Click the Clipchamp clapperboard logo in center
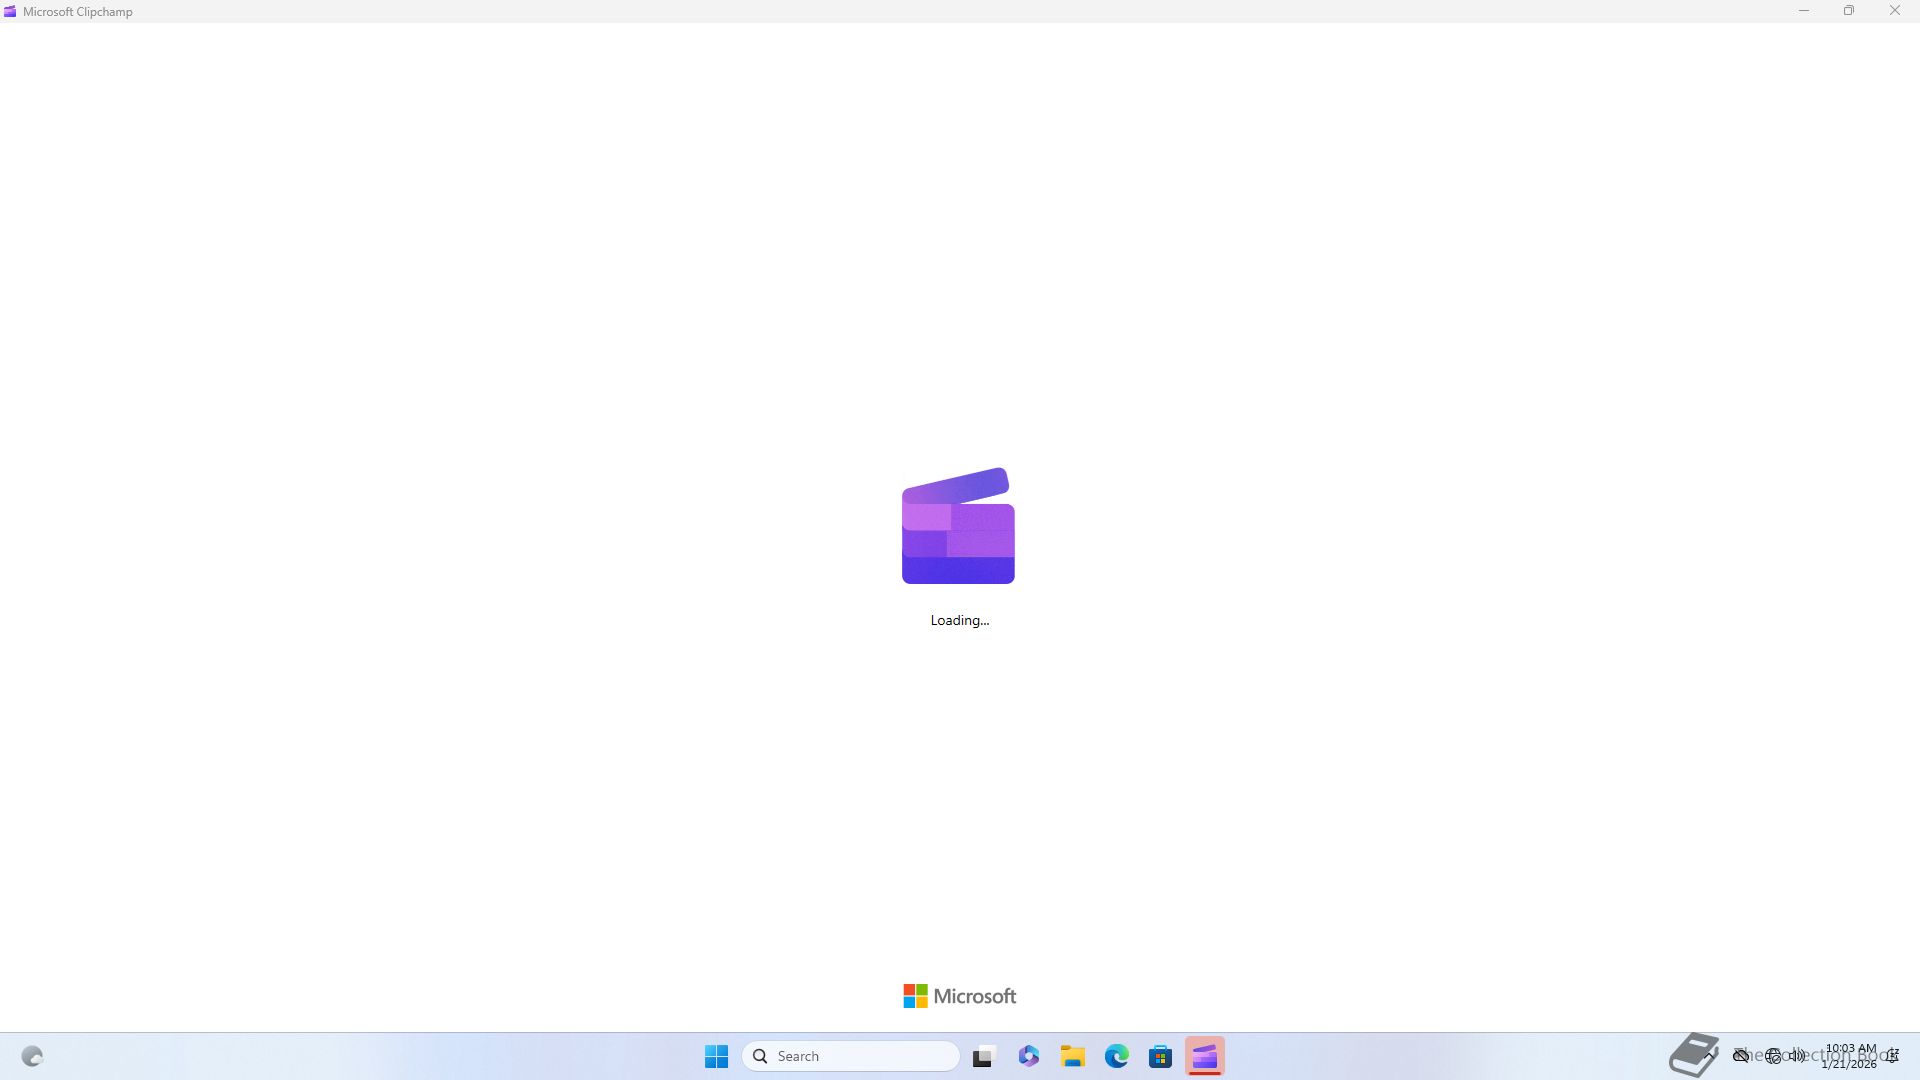Screen dimensions: 1920x1080 tap(958, 526)
